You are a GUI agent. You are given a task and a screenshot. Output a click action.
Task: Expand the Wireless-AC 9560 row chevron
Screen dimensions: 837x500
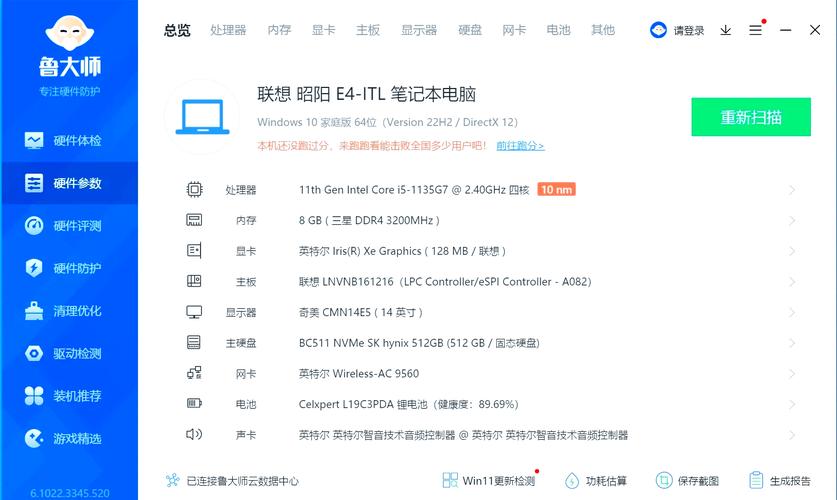(x=792, y=374)
